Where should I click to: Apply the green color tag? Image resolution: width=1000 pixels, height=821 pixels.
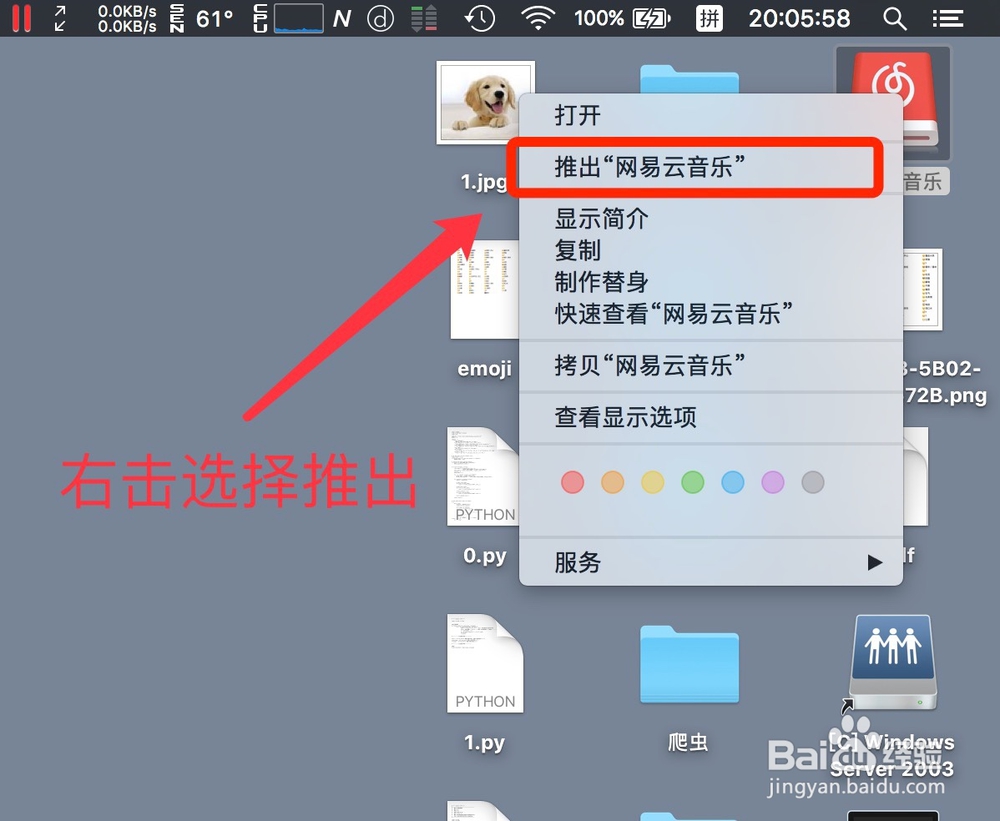point(692,482)
